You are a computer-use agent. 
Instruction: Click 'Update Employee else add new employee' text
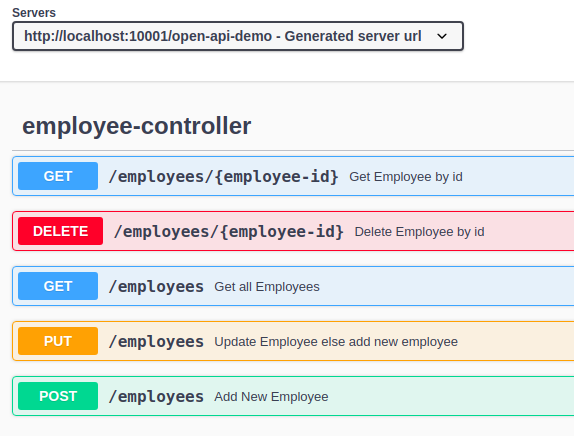point(336,342)
